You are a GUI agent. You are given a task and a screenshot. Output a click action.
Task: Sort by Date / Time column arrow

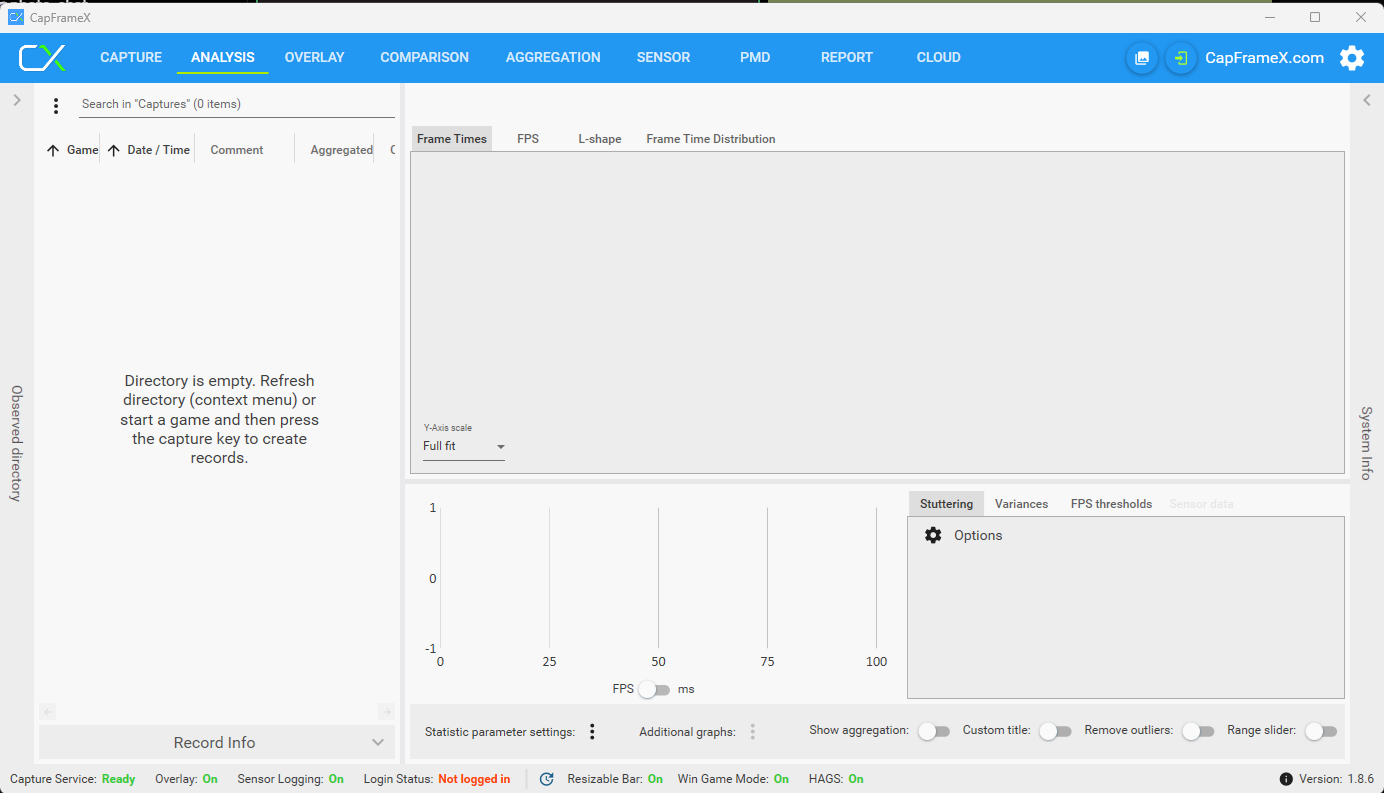point(113,150)
